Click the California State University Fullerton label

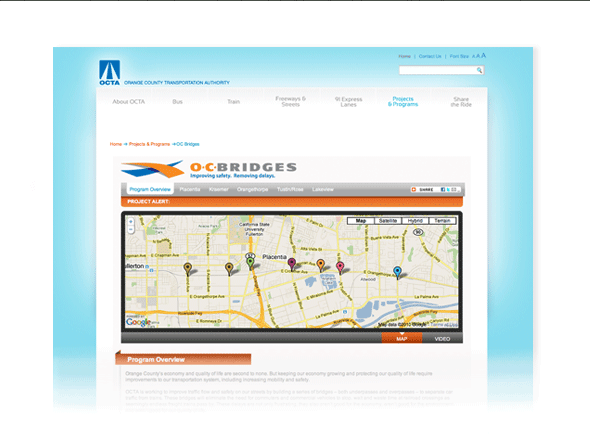(254, 229)
